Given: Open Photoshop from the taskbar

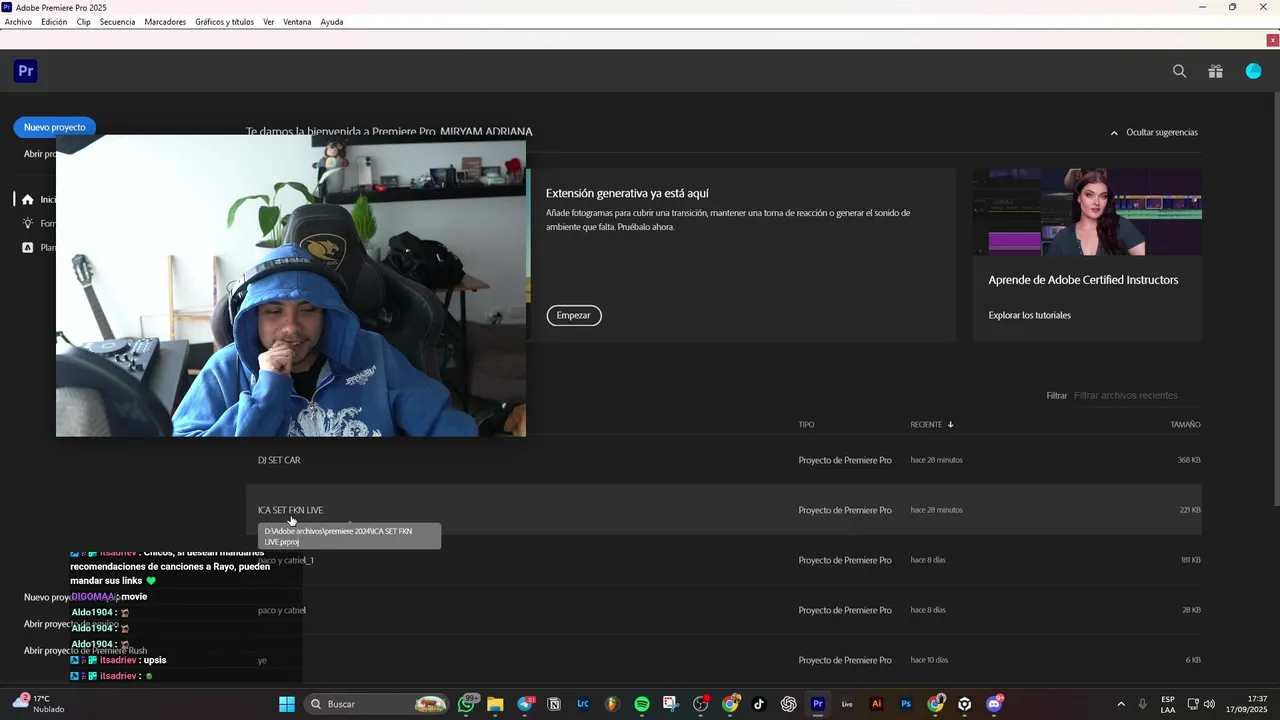Looking at the screenshot, I should click(906, 704).
